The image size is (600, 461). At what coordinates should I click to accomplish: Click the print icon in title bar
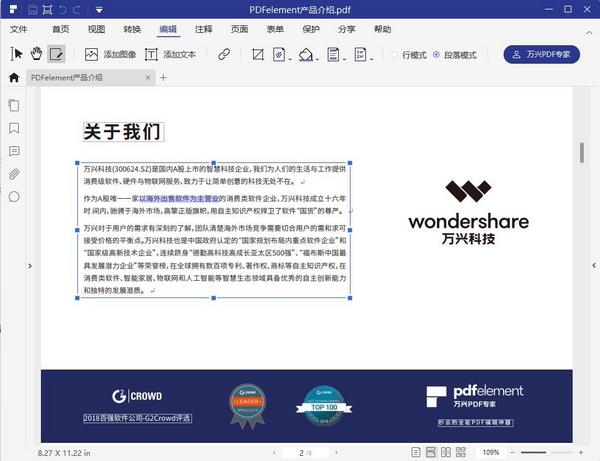(47, 10)
